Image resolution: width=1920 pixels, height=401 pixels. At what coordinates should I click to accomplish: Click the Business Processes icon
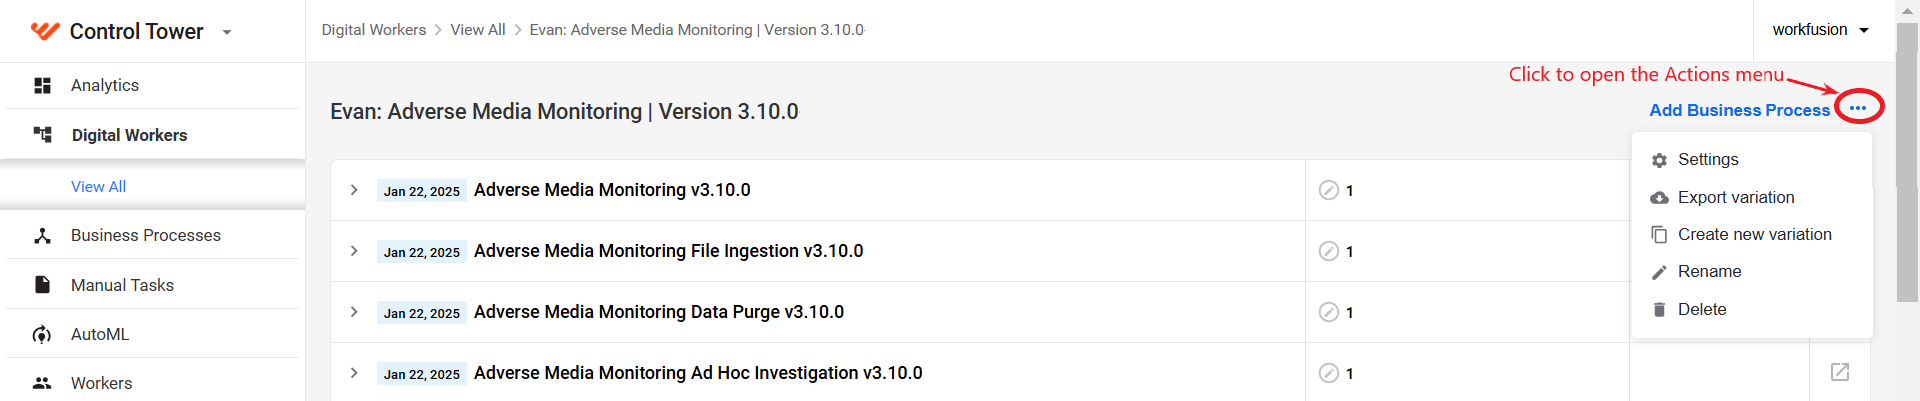click(x=42, y=236)
